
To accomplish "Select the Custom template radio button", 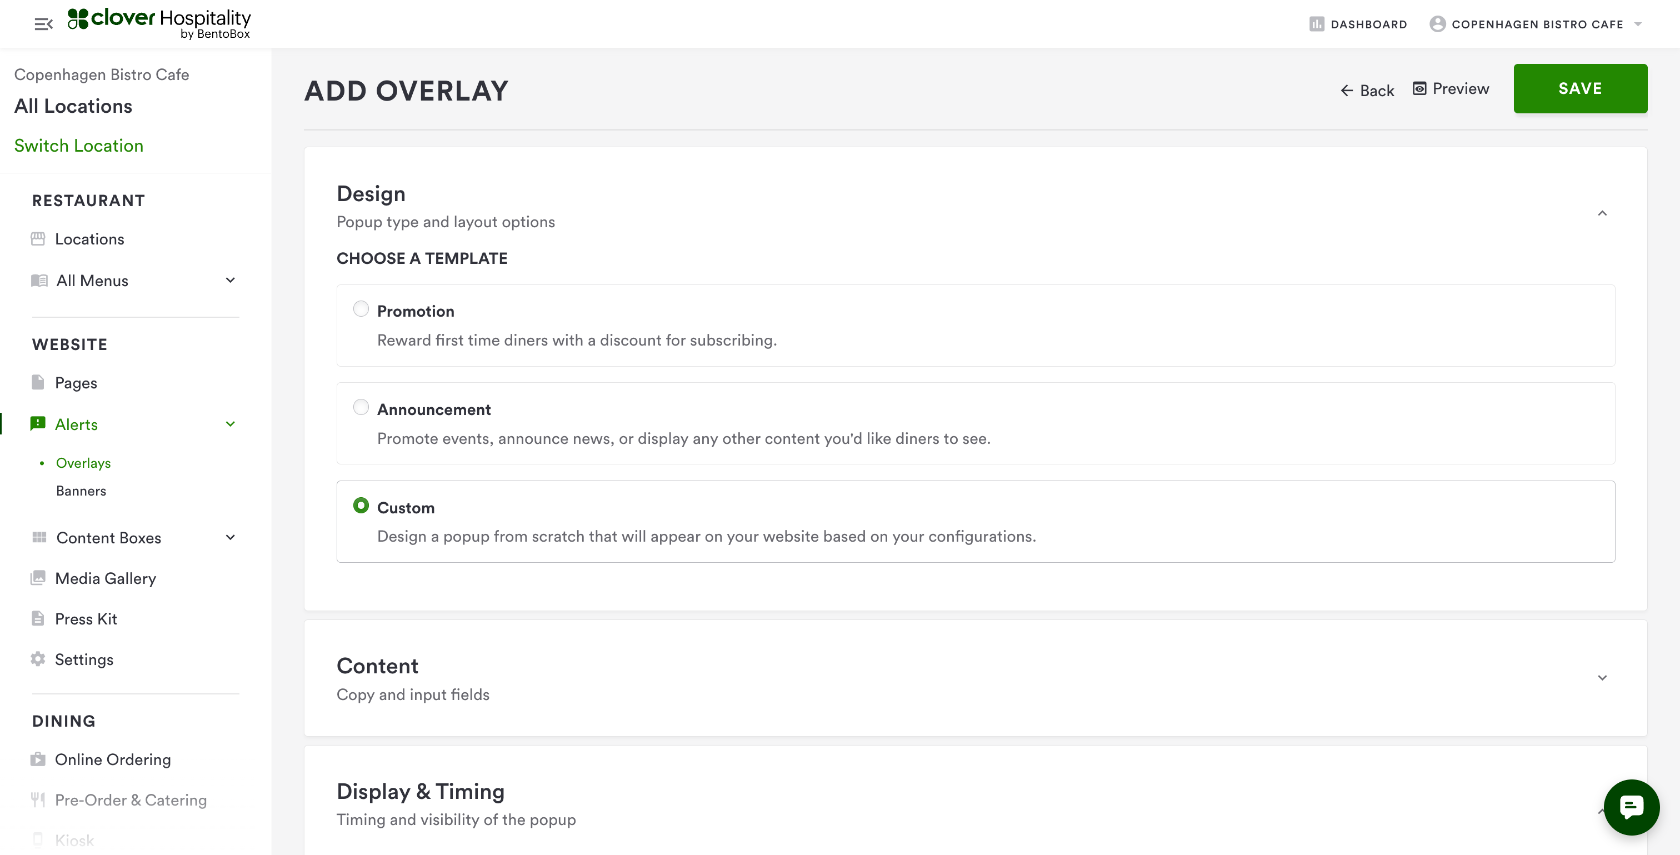I will point(361,506).
